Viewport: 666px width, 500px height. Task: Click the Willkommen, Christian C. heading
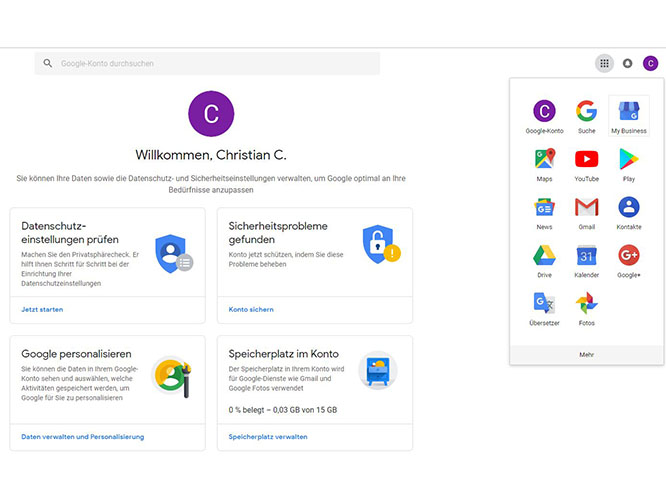211,155
